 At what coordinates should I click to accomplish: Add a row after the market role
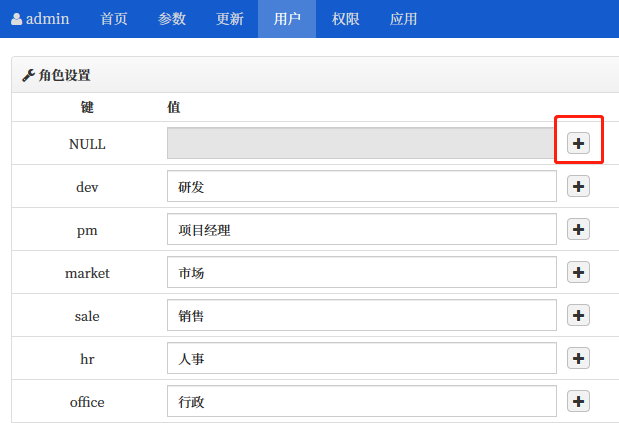coord(578,272)
